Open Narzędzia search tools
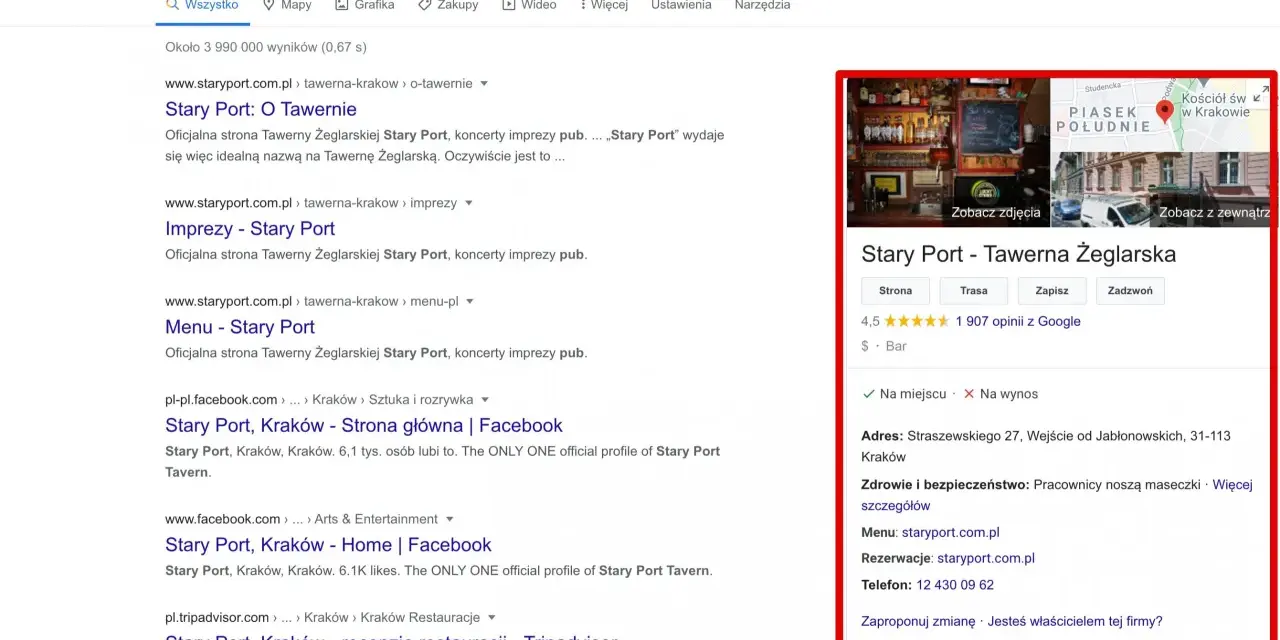 click(x=762, y=5)
